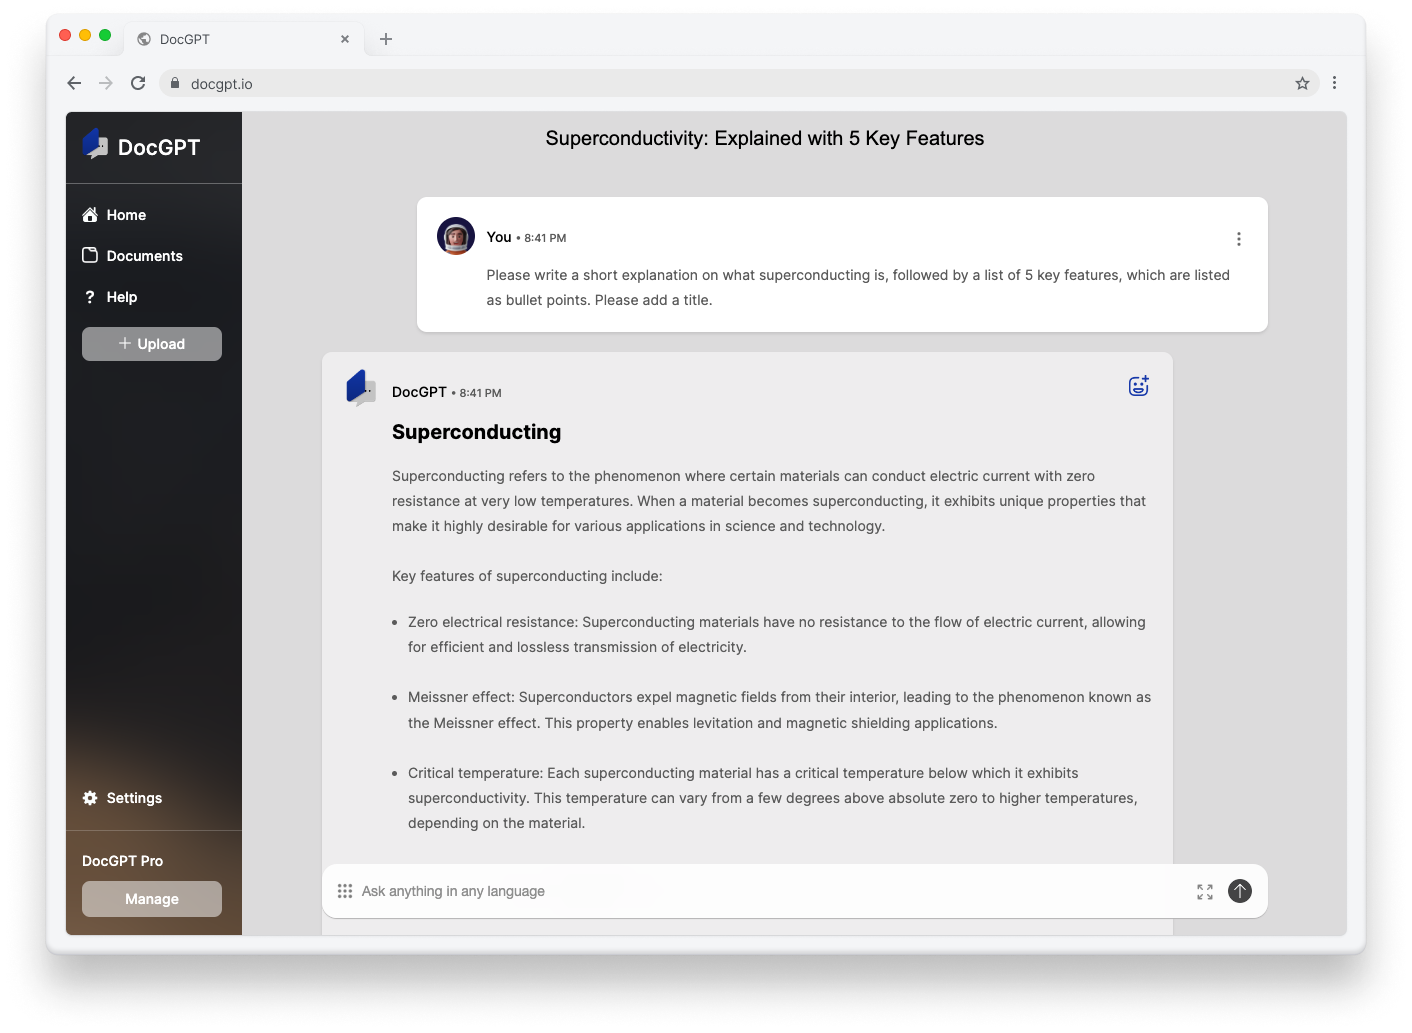Image resolution: width=1412 pixels, height=1033 pixels.
Task: Open the browser's three-dot menu
Action: 1335,83
